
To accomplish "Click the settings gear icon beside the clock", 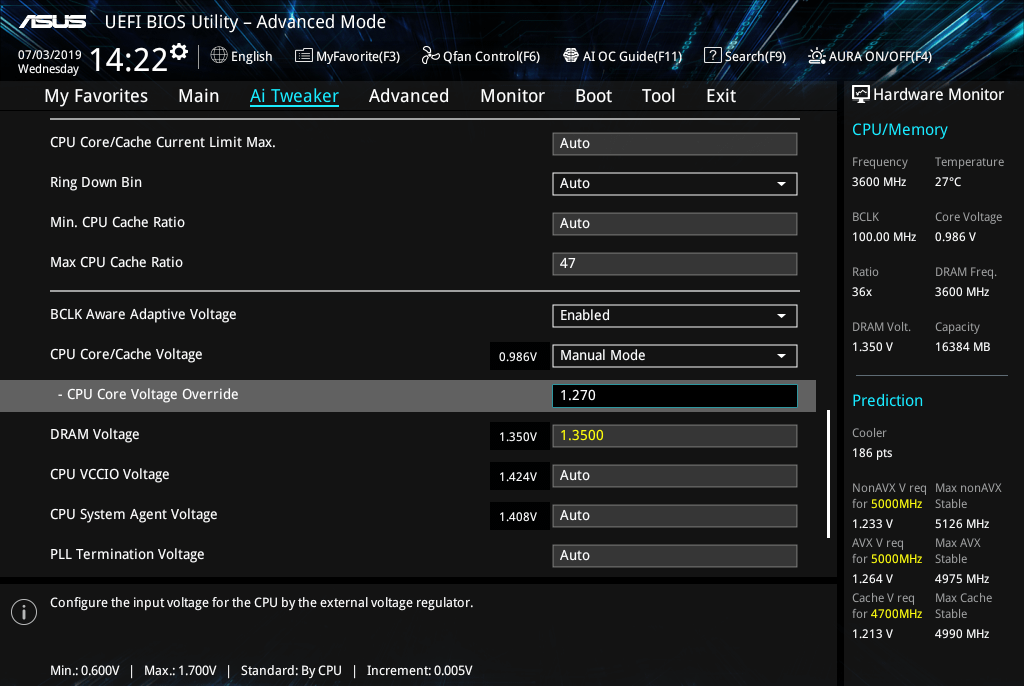I will [x=179, y=52].
